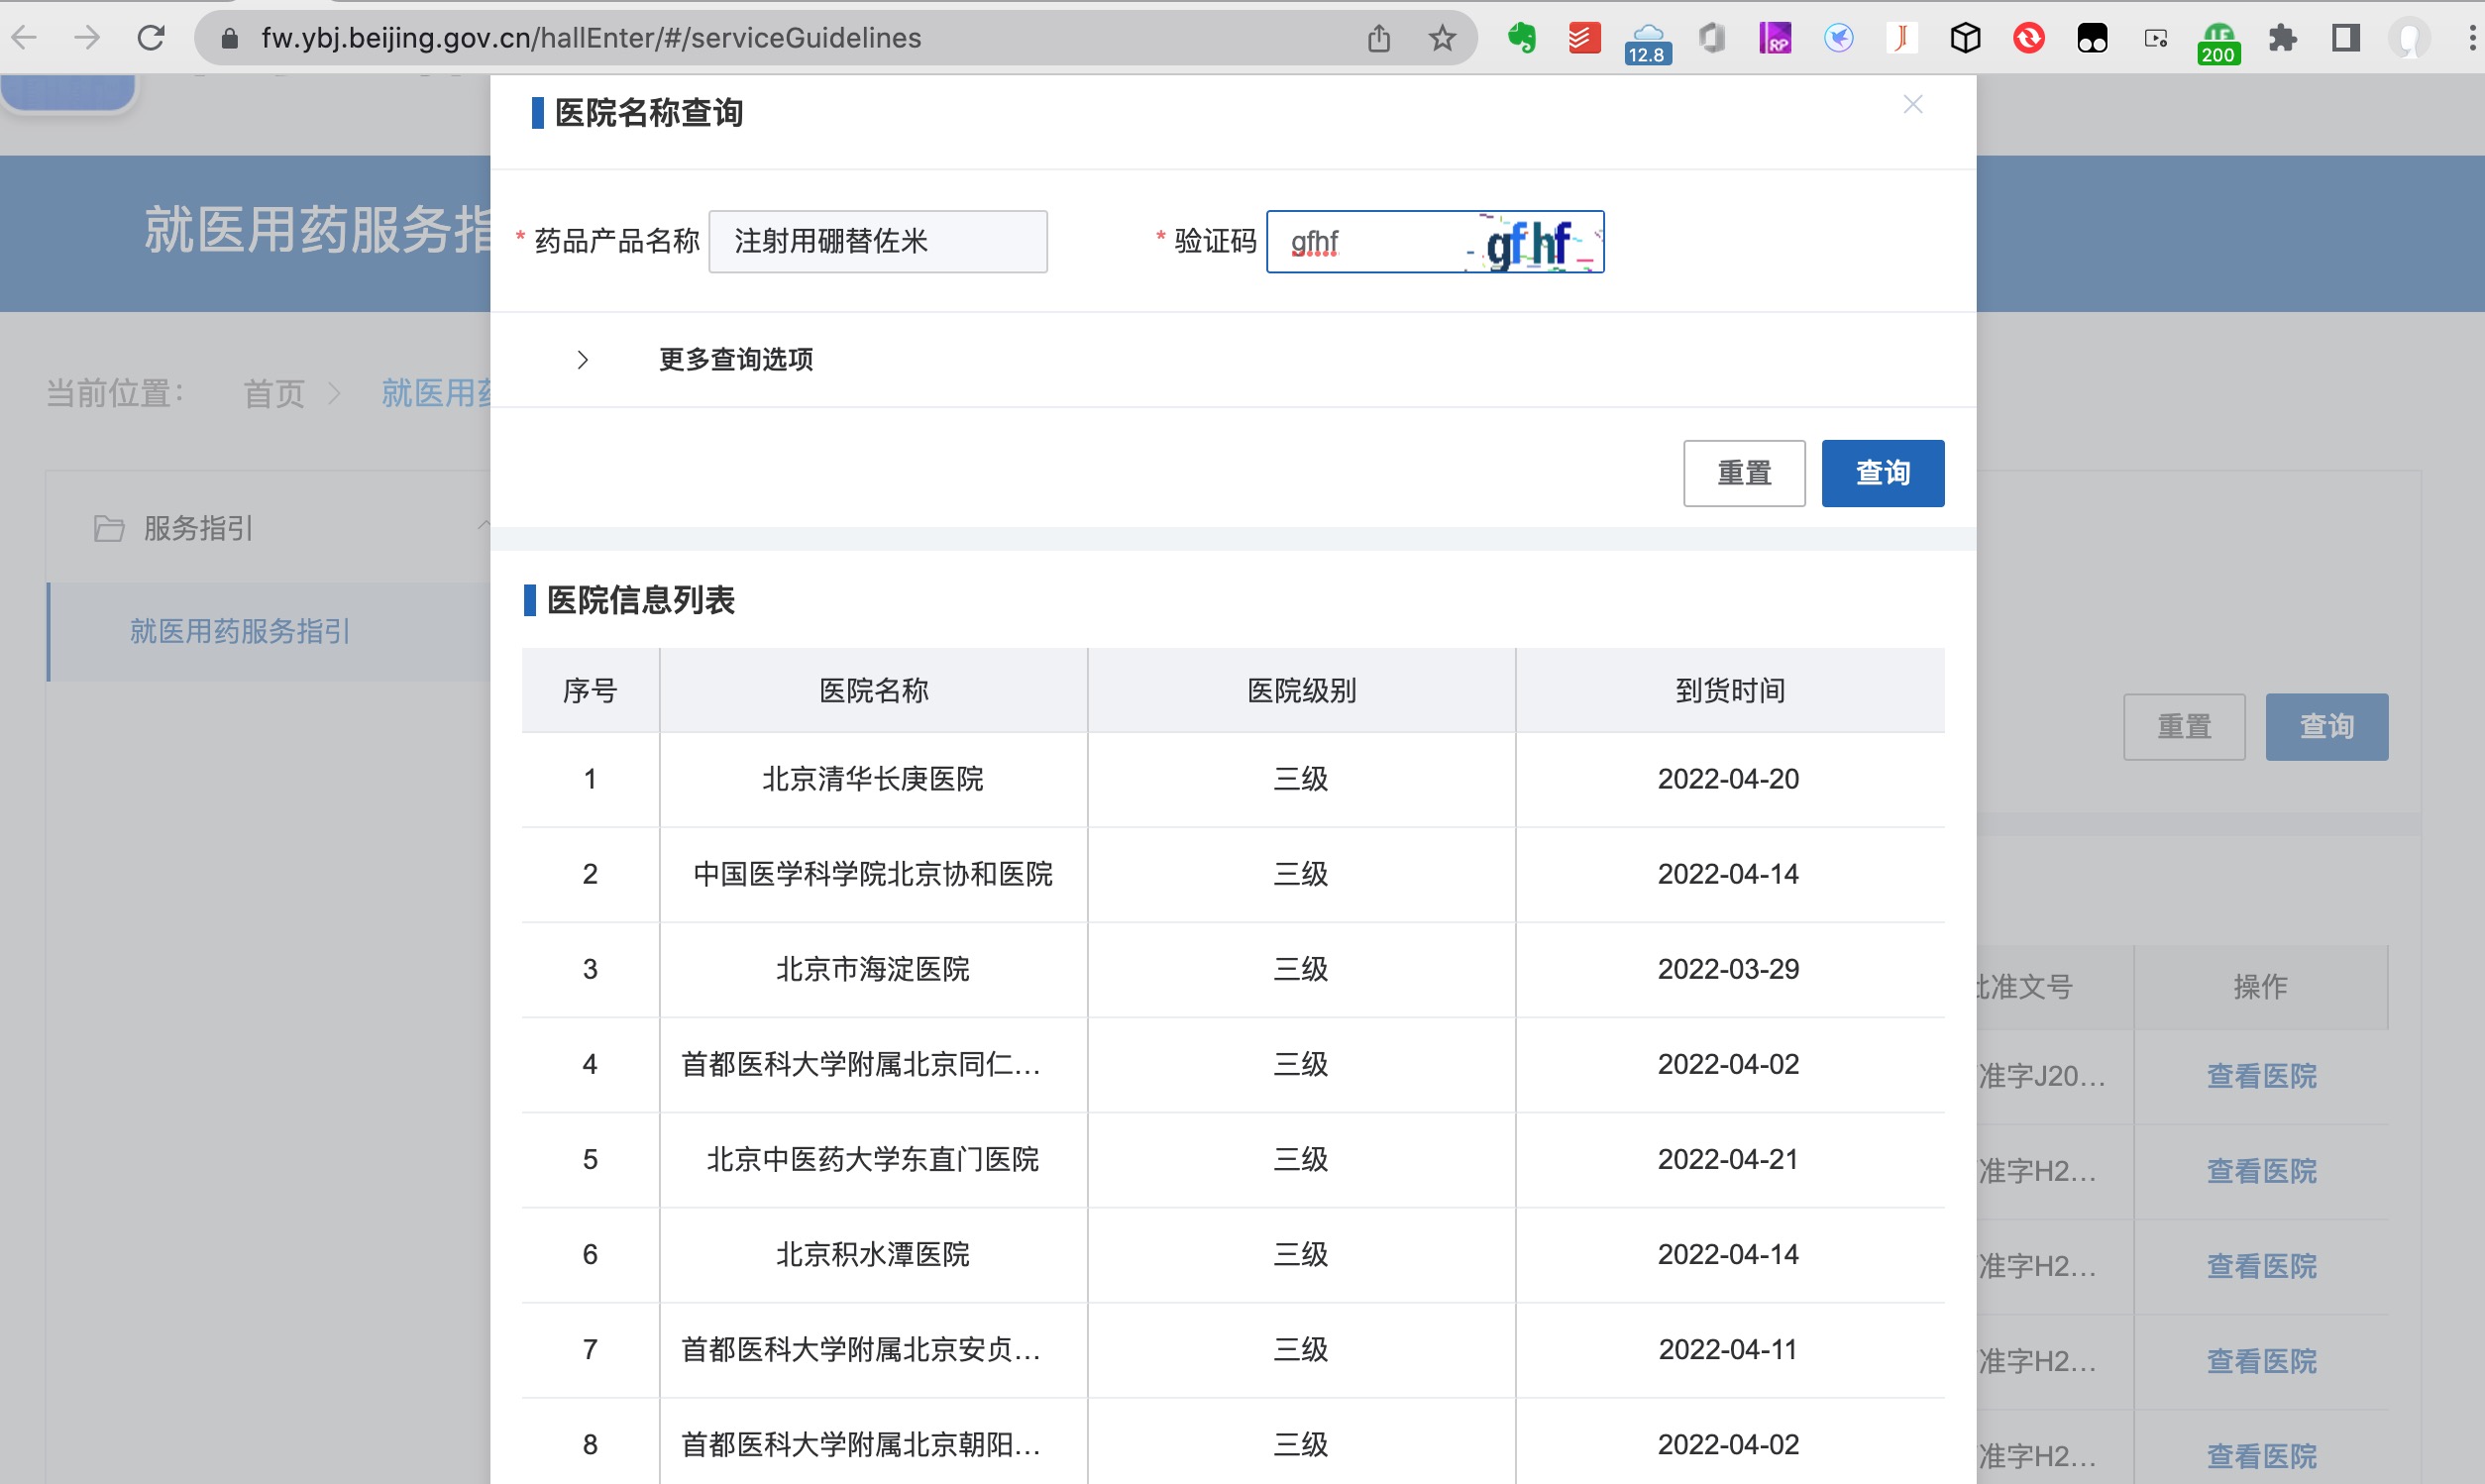Open the red Todoist extension icon
This screenshot has height=1484, width=2485.
1584,38
